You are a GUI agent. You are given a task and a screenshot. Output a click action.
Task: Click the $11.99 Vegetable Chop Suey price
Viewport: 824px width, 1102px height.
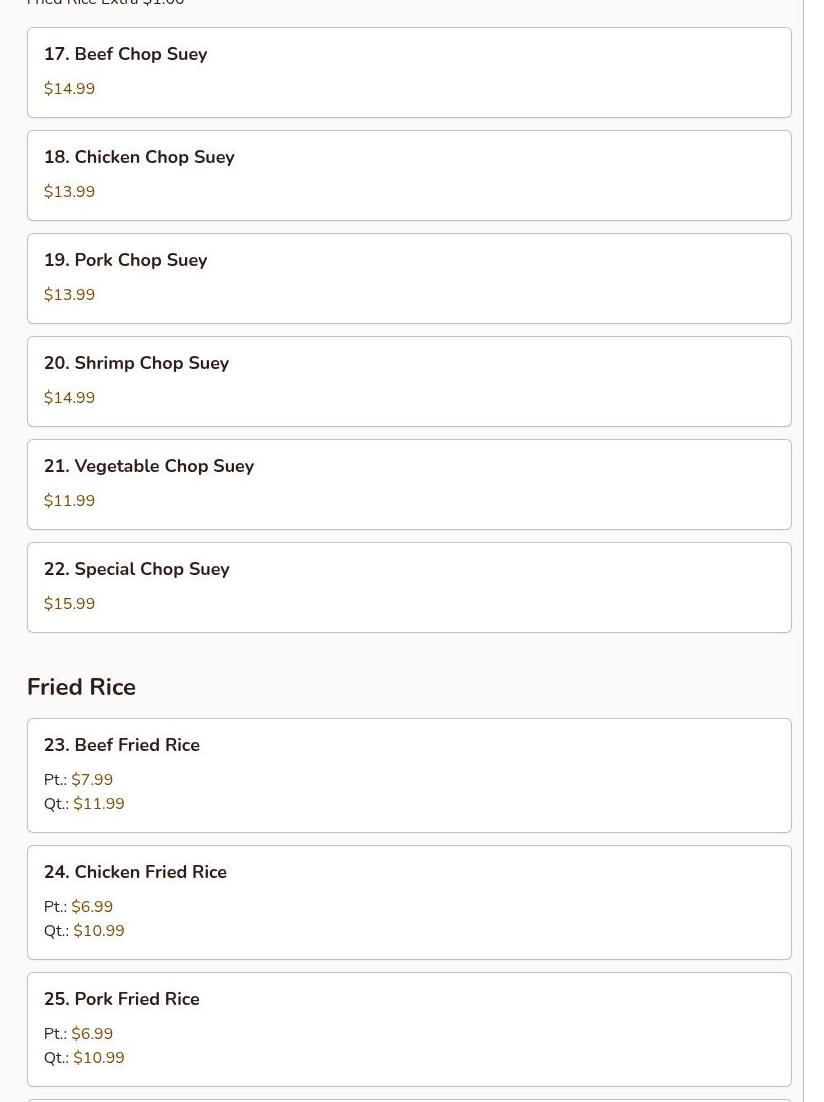click(69, 500)
